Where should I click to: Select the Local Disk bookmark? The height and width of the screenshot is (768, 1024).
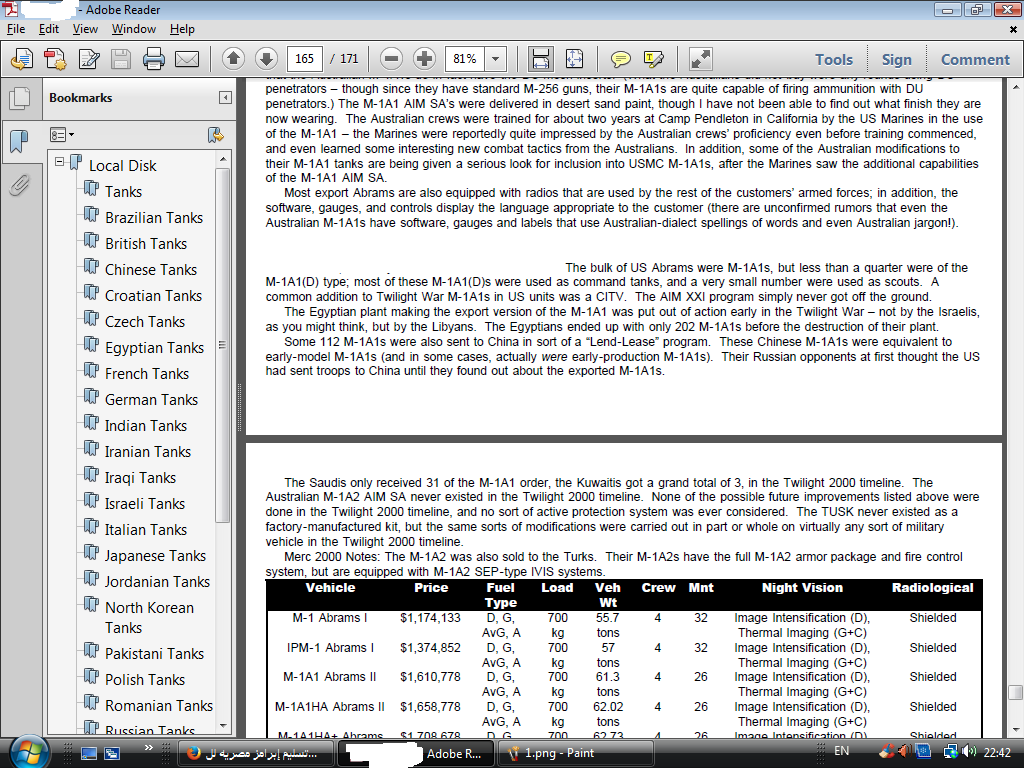[123, 166]
